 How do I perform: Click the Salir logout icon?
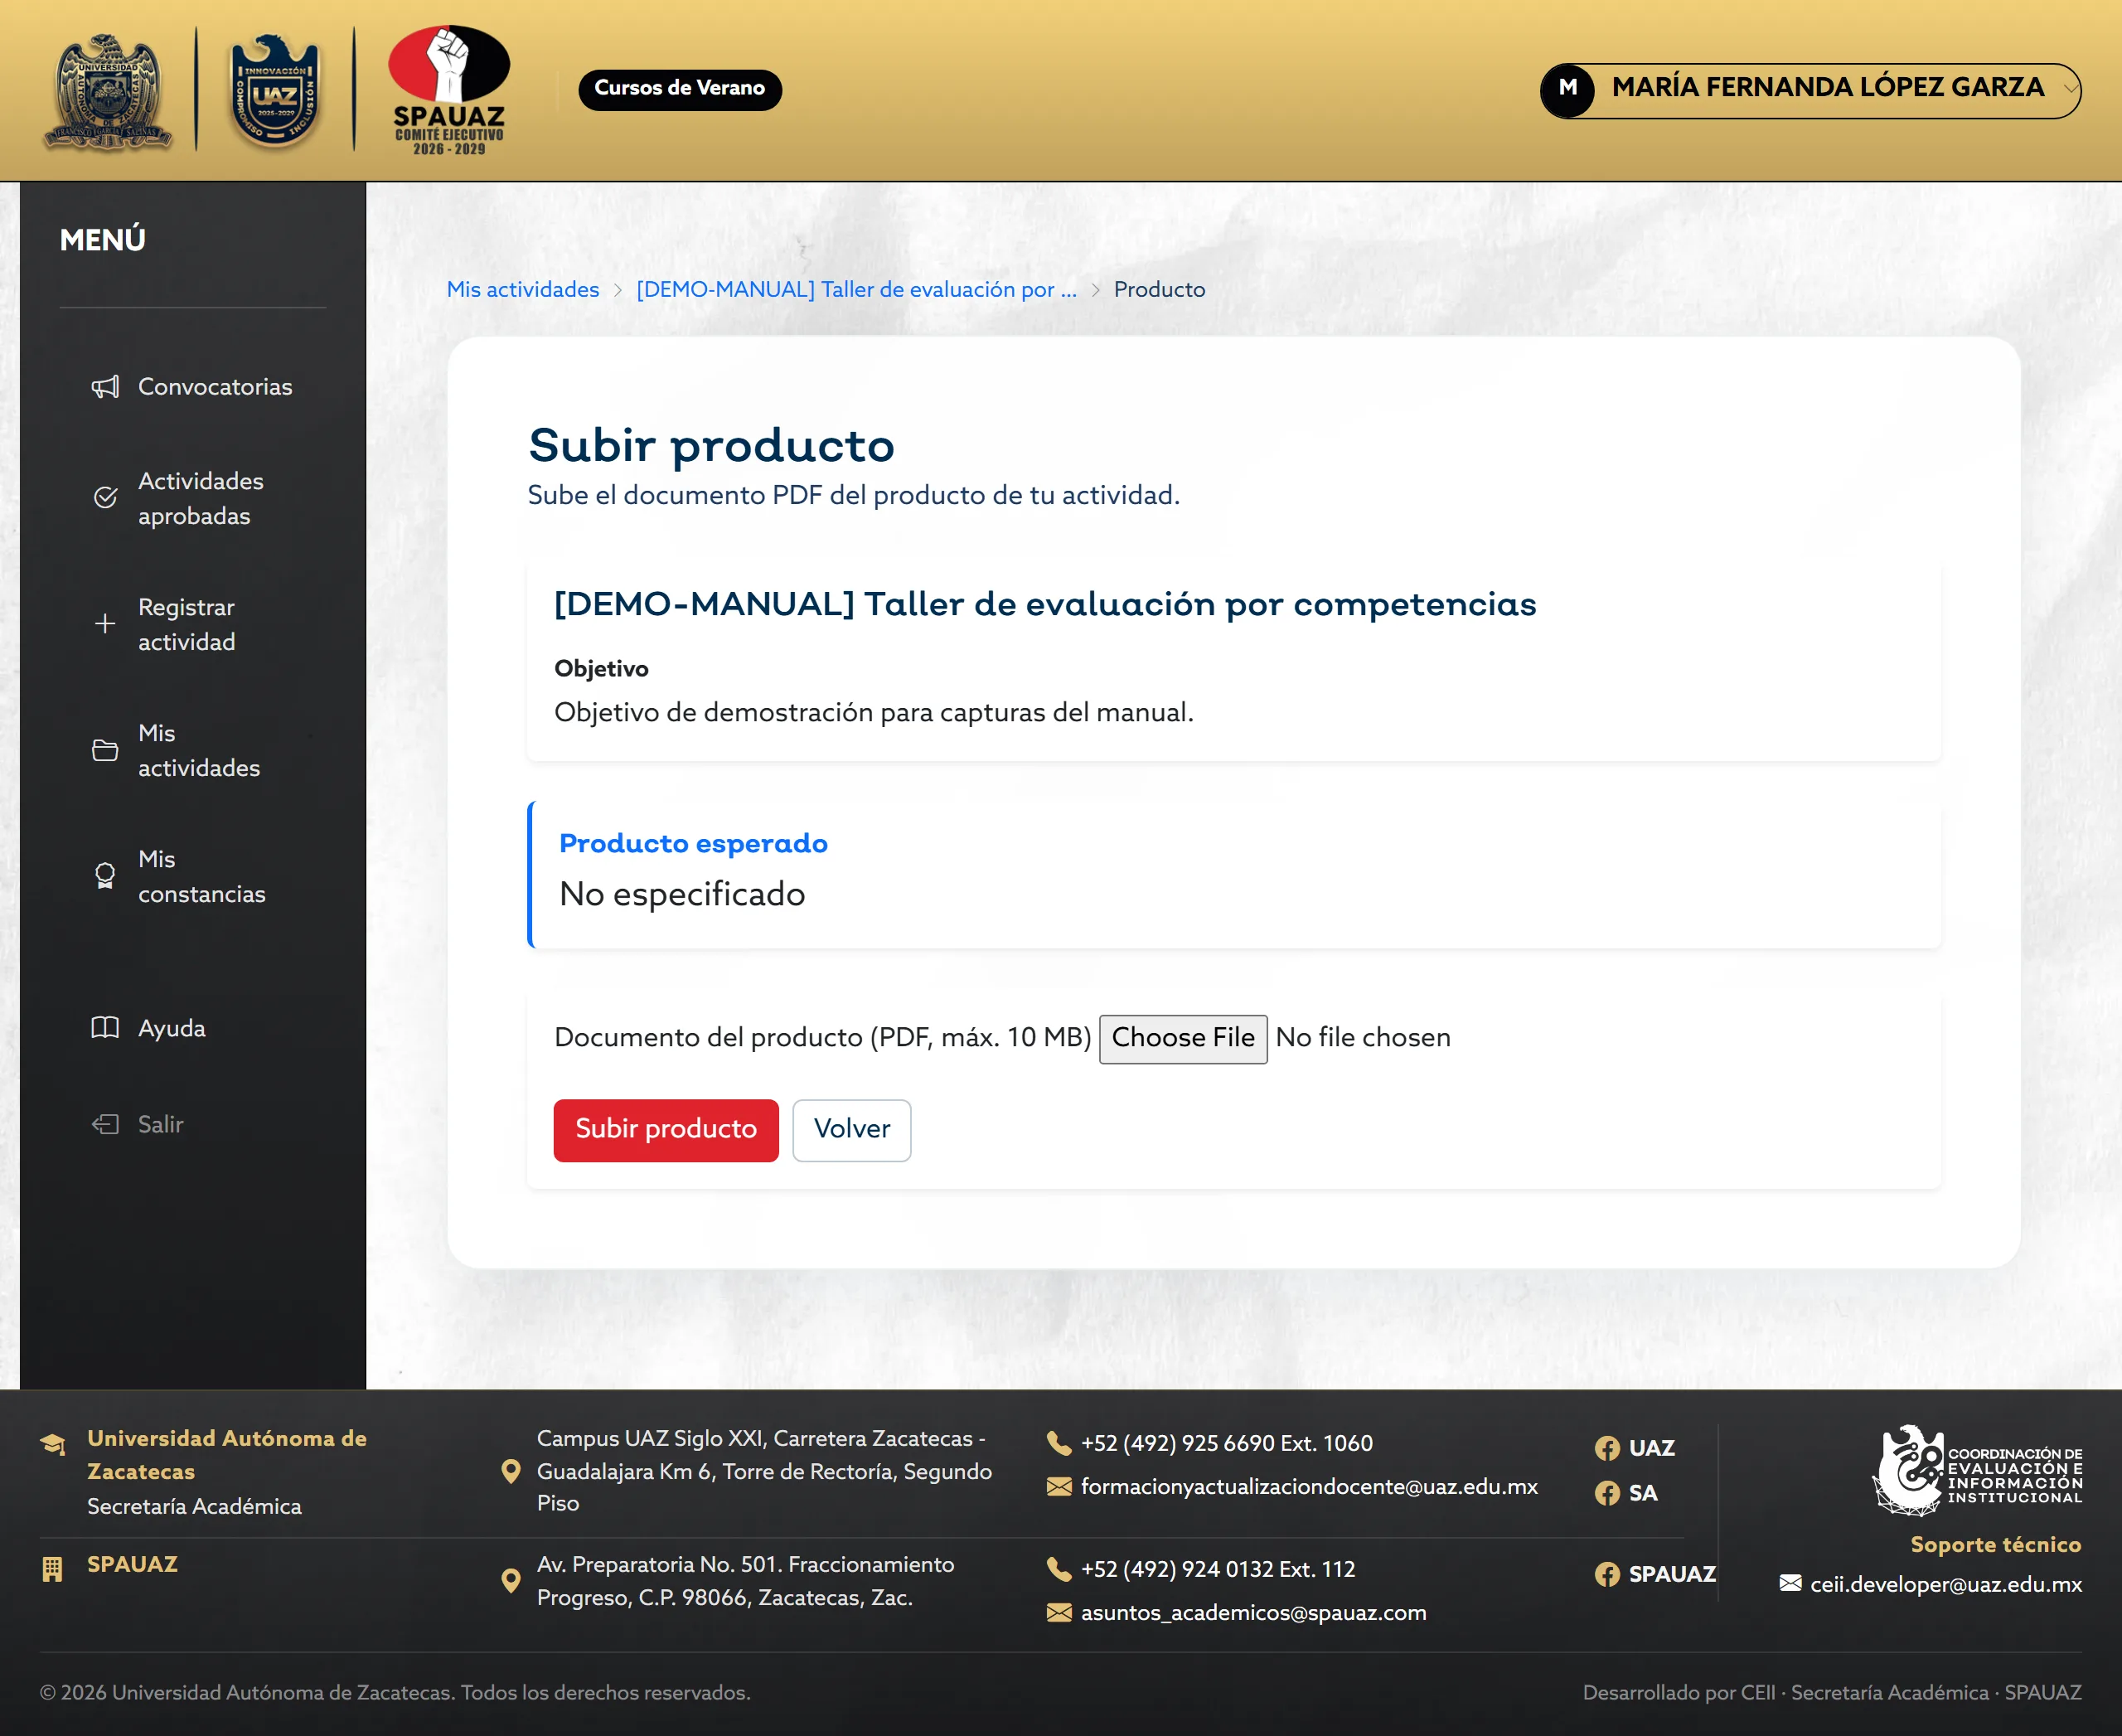pos(105,1124)
